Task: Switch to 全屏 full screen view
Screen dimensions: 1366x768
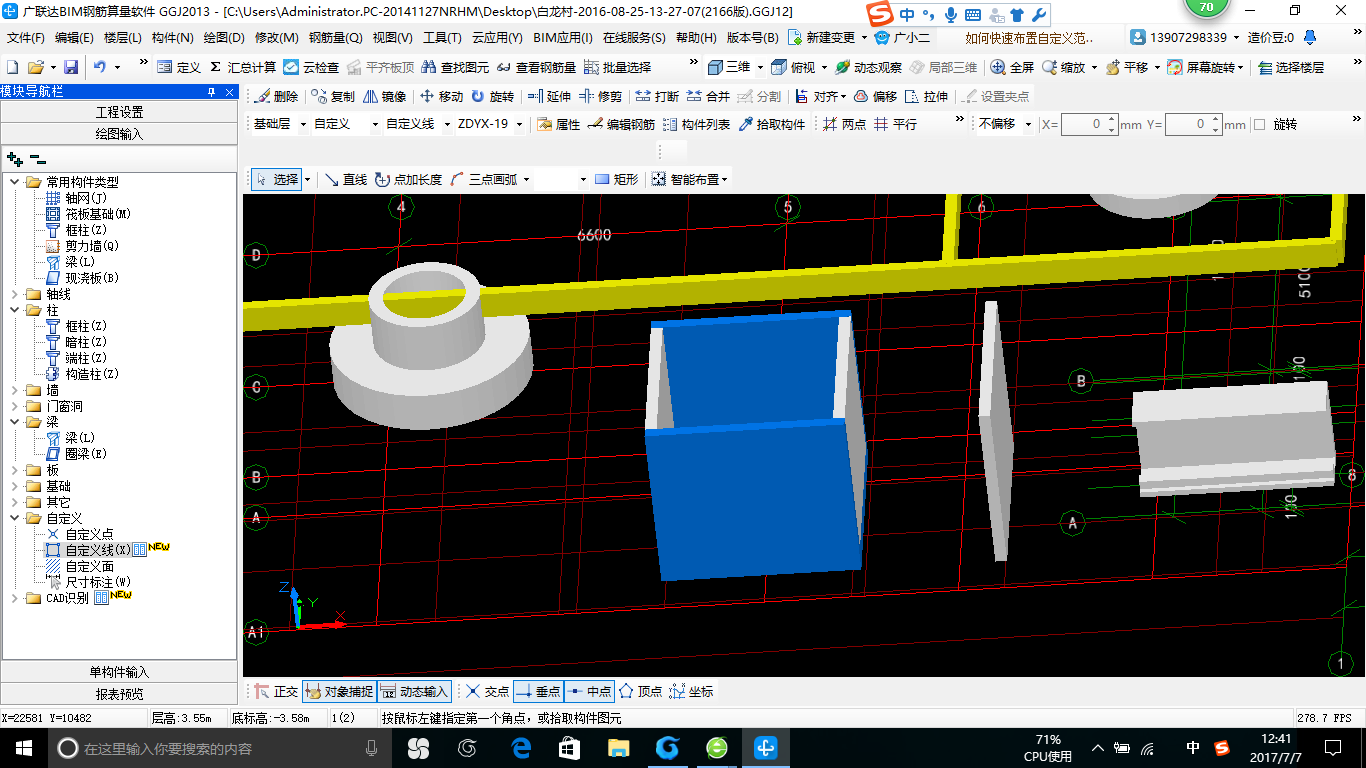Action: click(x=1012, y=67)
